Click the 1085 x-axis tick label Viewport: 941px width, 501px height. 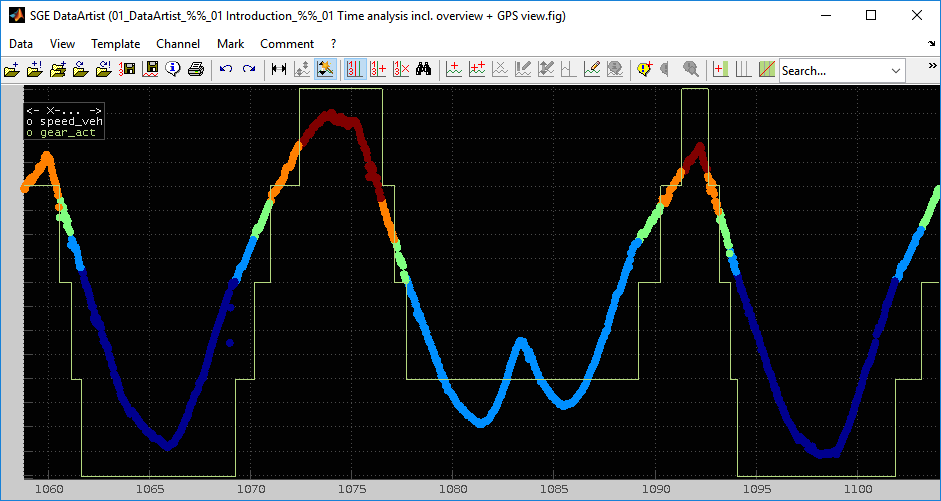click(x=553, y=489)
